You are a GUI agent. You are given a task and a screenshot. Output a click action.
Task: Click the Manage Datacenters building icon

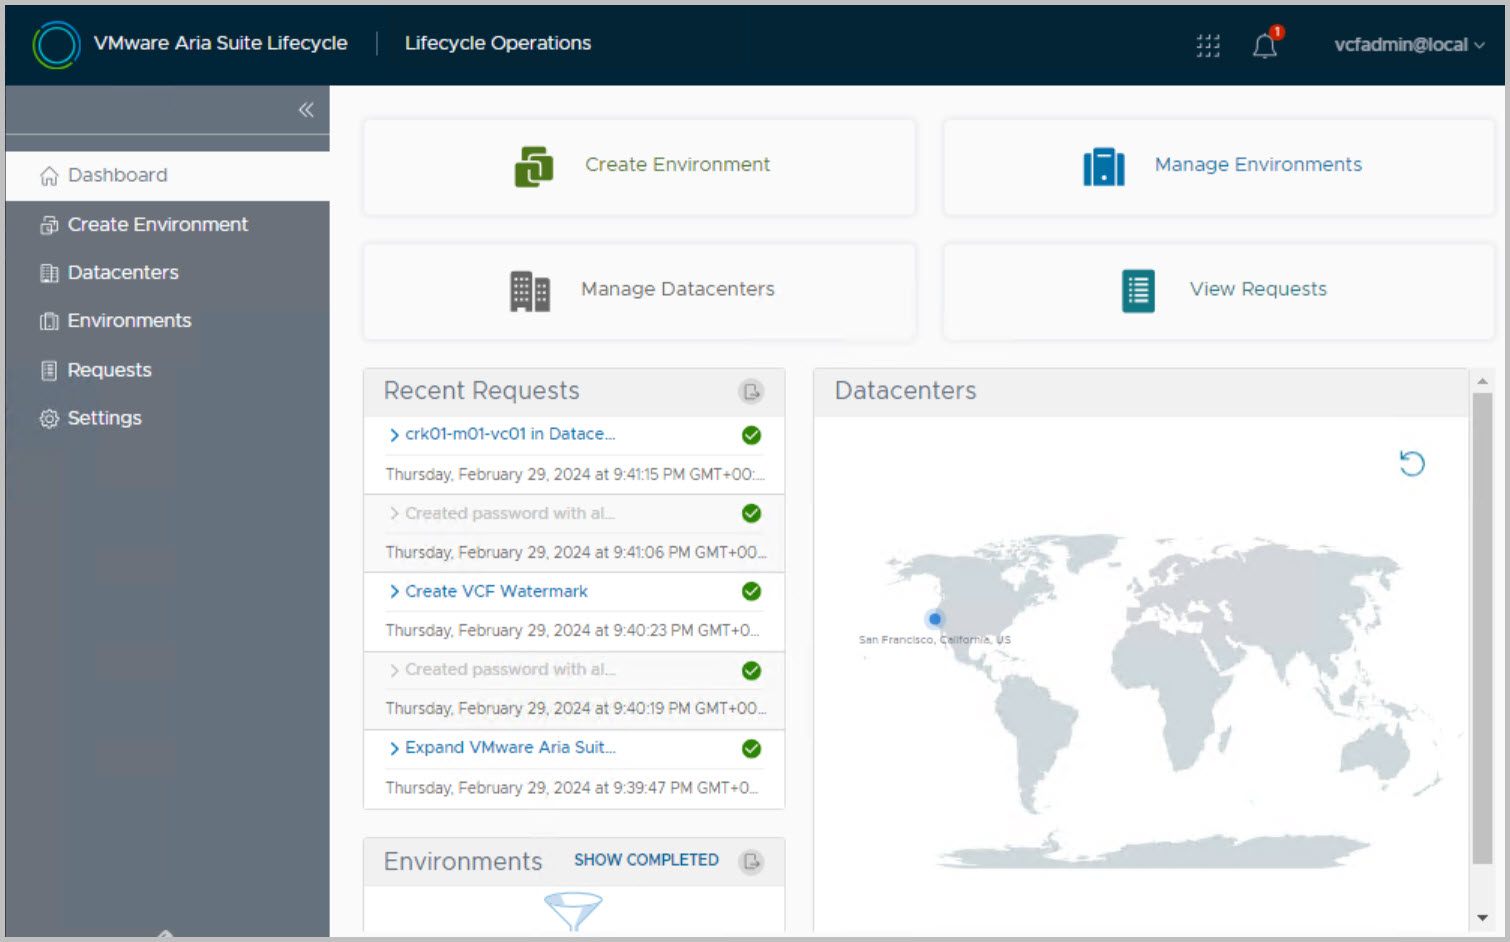(x=529, y=291)
